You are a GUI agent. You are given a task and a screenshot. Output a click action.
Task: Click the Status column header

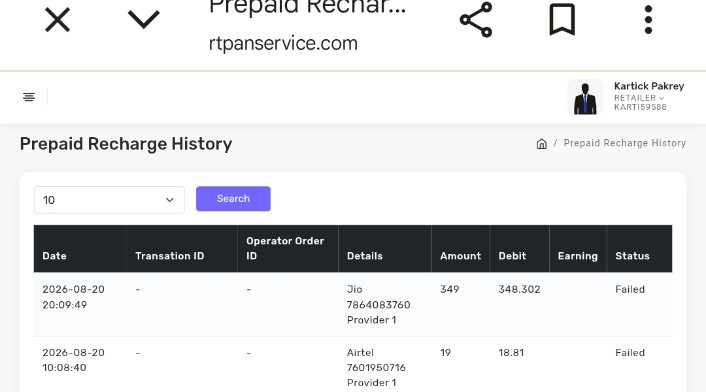click(x=632, y=256)
